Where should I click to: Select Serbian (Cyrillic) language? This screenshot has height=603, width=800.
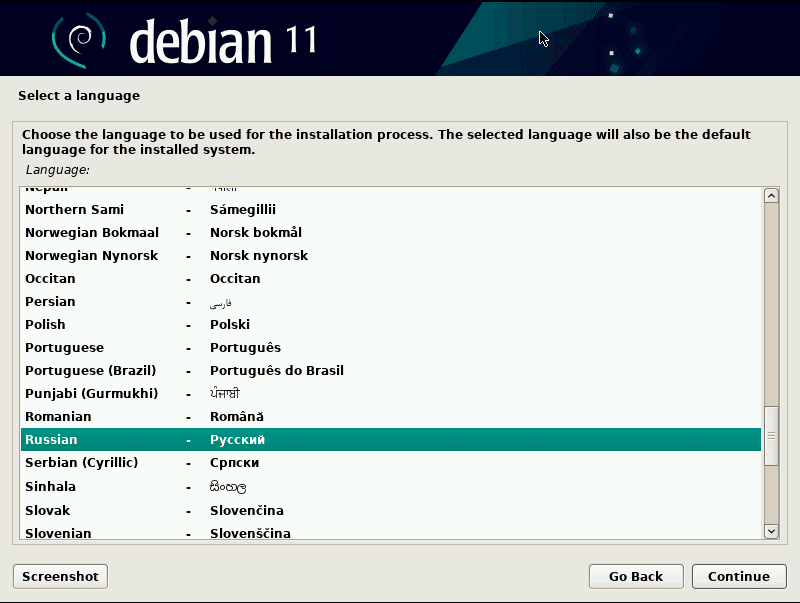tap(391, 463)
